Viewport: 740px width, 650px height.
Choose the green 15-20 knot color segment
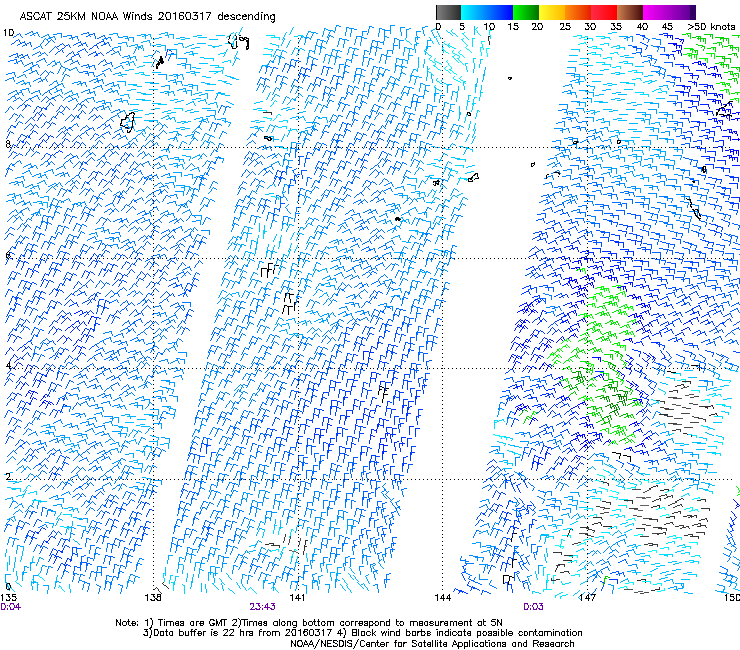click(526, 12)
